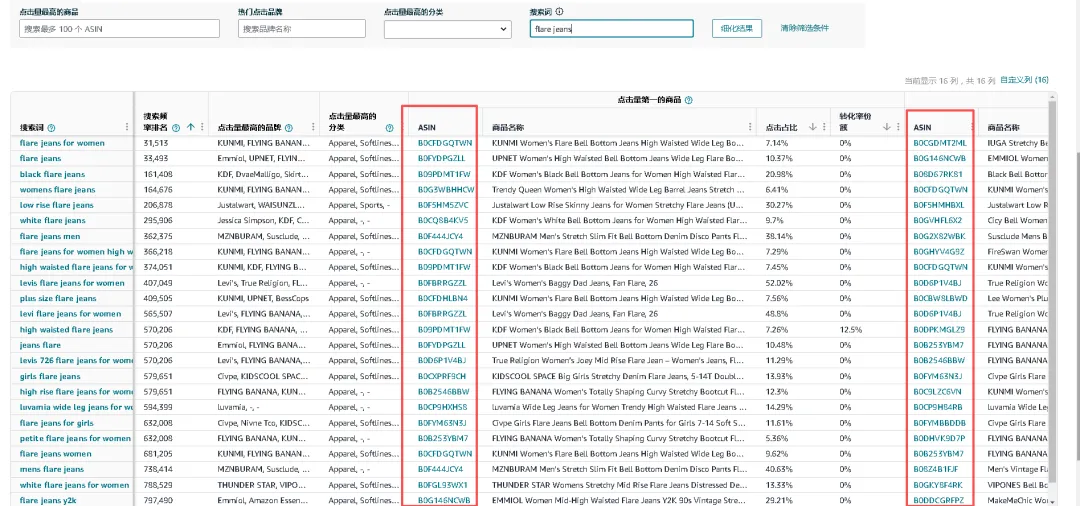Image resolution: width=1080 pixels, height=506 pixels.
Task: Open ASIN link B0CBW8LBWD
Action: pyautogui.click(x=941, y=298)
